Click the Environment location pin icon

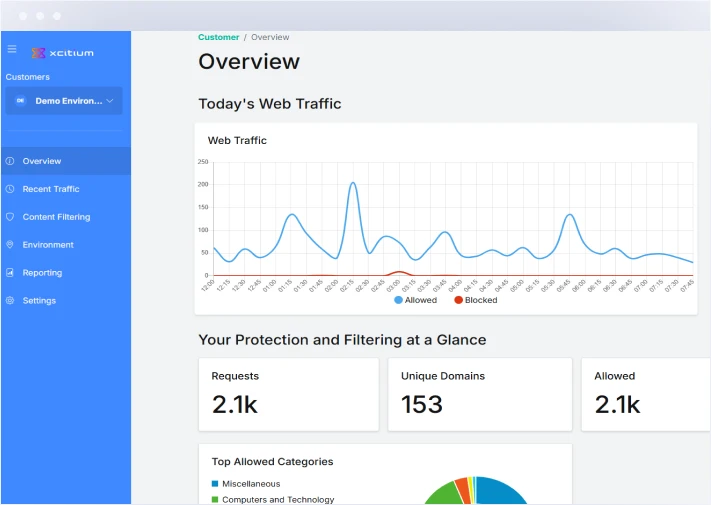tap(10, 245)
